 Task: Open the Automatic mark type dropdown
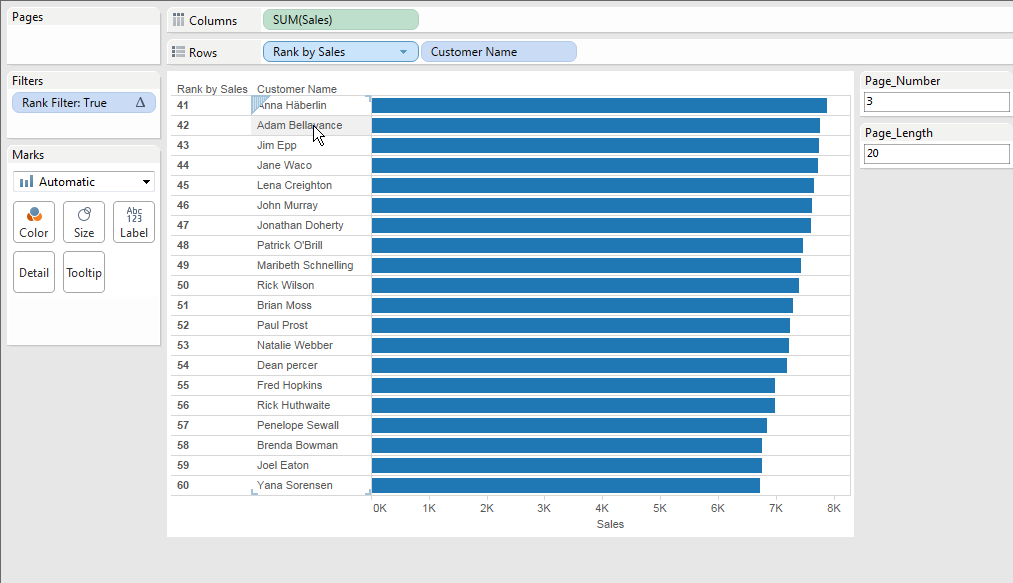[x=84, y=182]
